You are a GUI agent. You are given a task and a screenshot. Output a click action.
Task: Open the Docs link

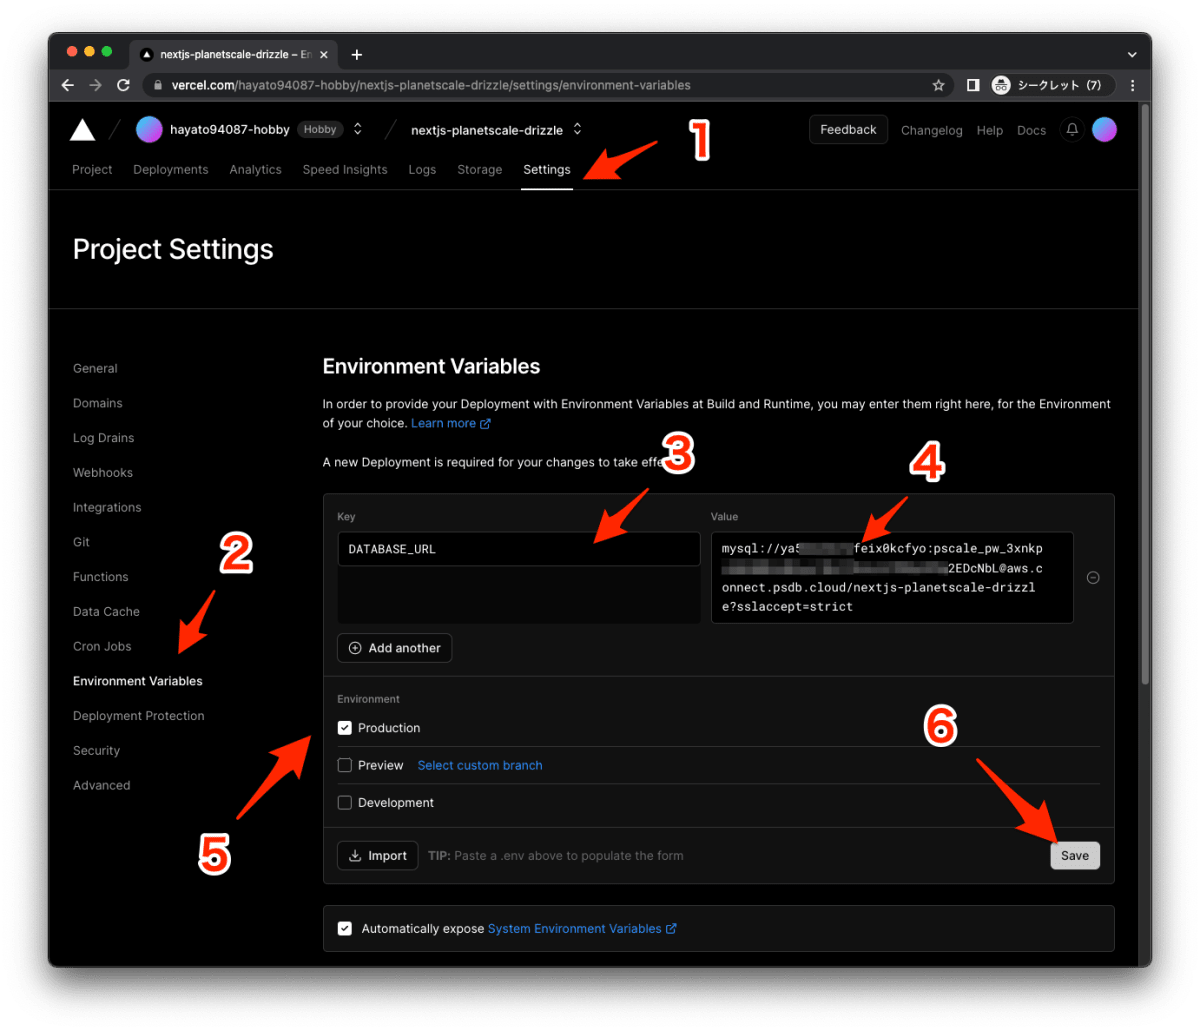coord(1031,130)
